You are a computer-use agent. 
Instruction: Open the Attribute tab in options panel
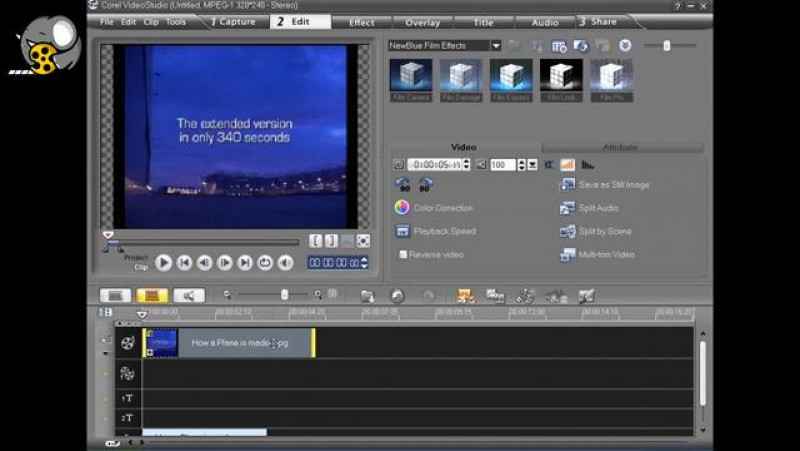point(620,147)
